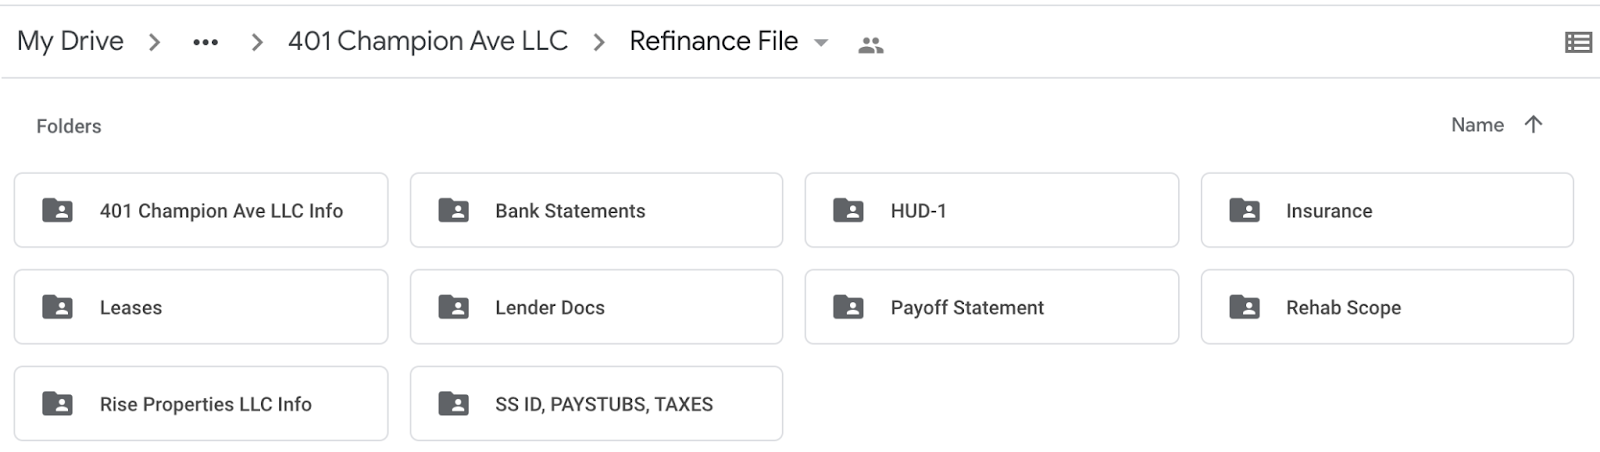The height and width of the screenshot is (452, 1600).
Task: Navigate to 401 Champion Ave LLC breadcrumb
Action: point(427,41)
